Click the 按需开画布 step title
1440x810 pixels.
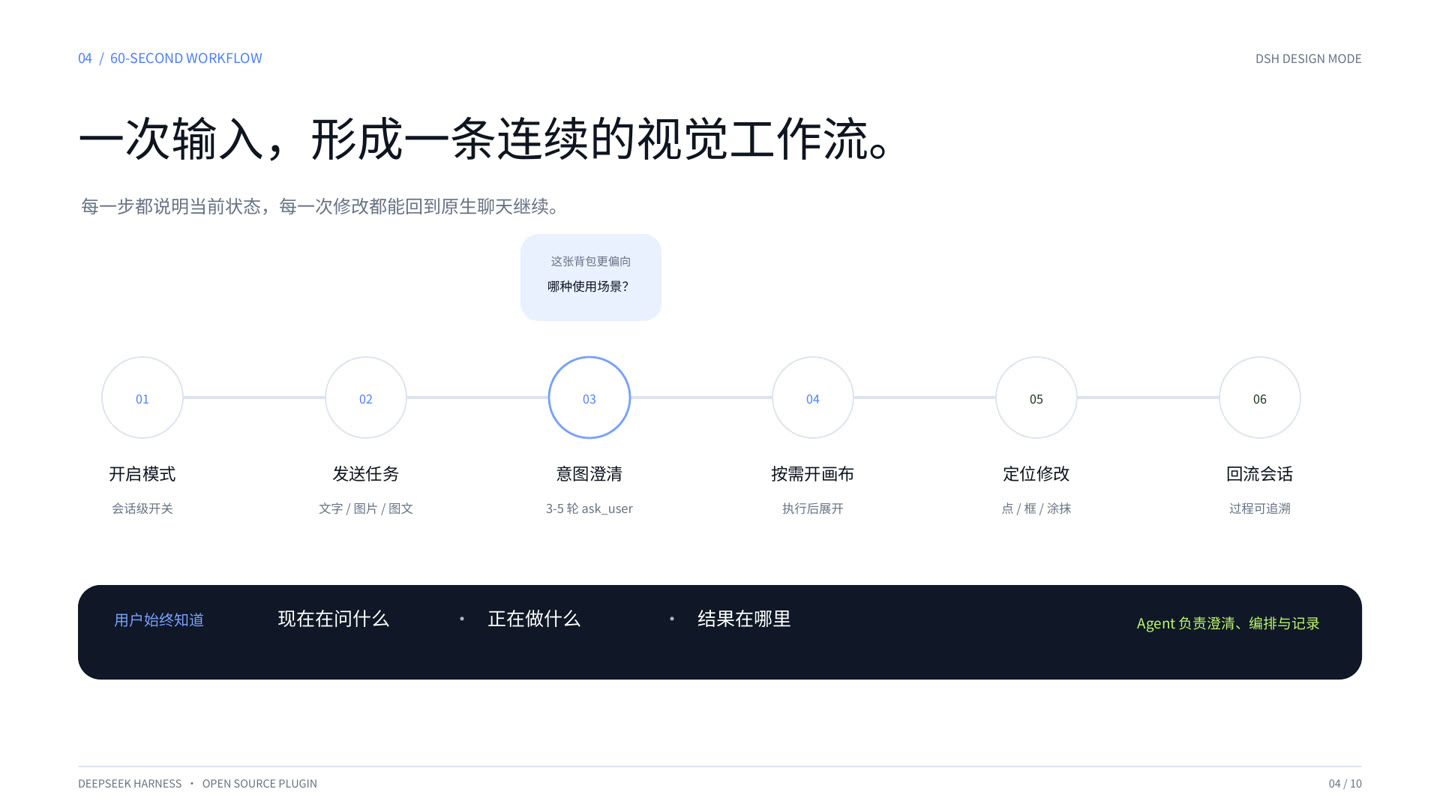point(813,474)
